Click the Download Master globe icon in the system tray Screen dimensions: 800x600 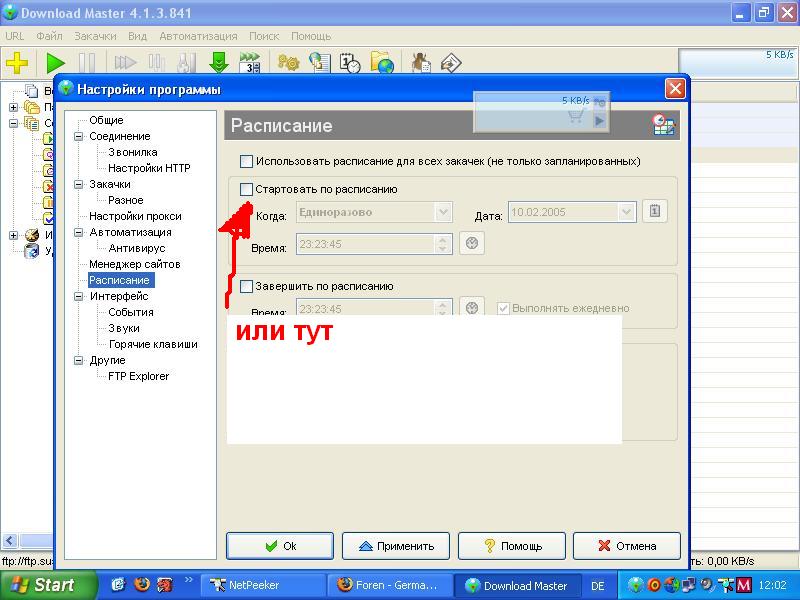pos(636,585)
